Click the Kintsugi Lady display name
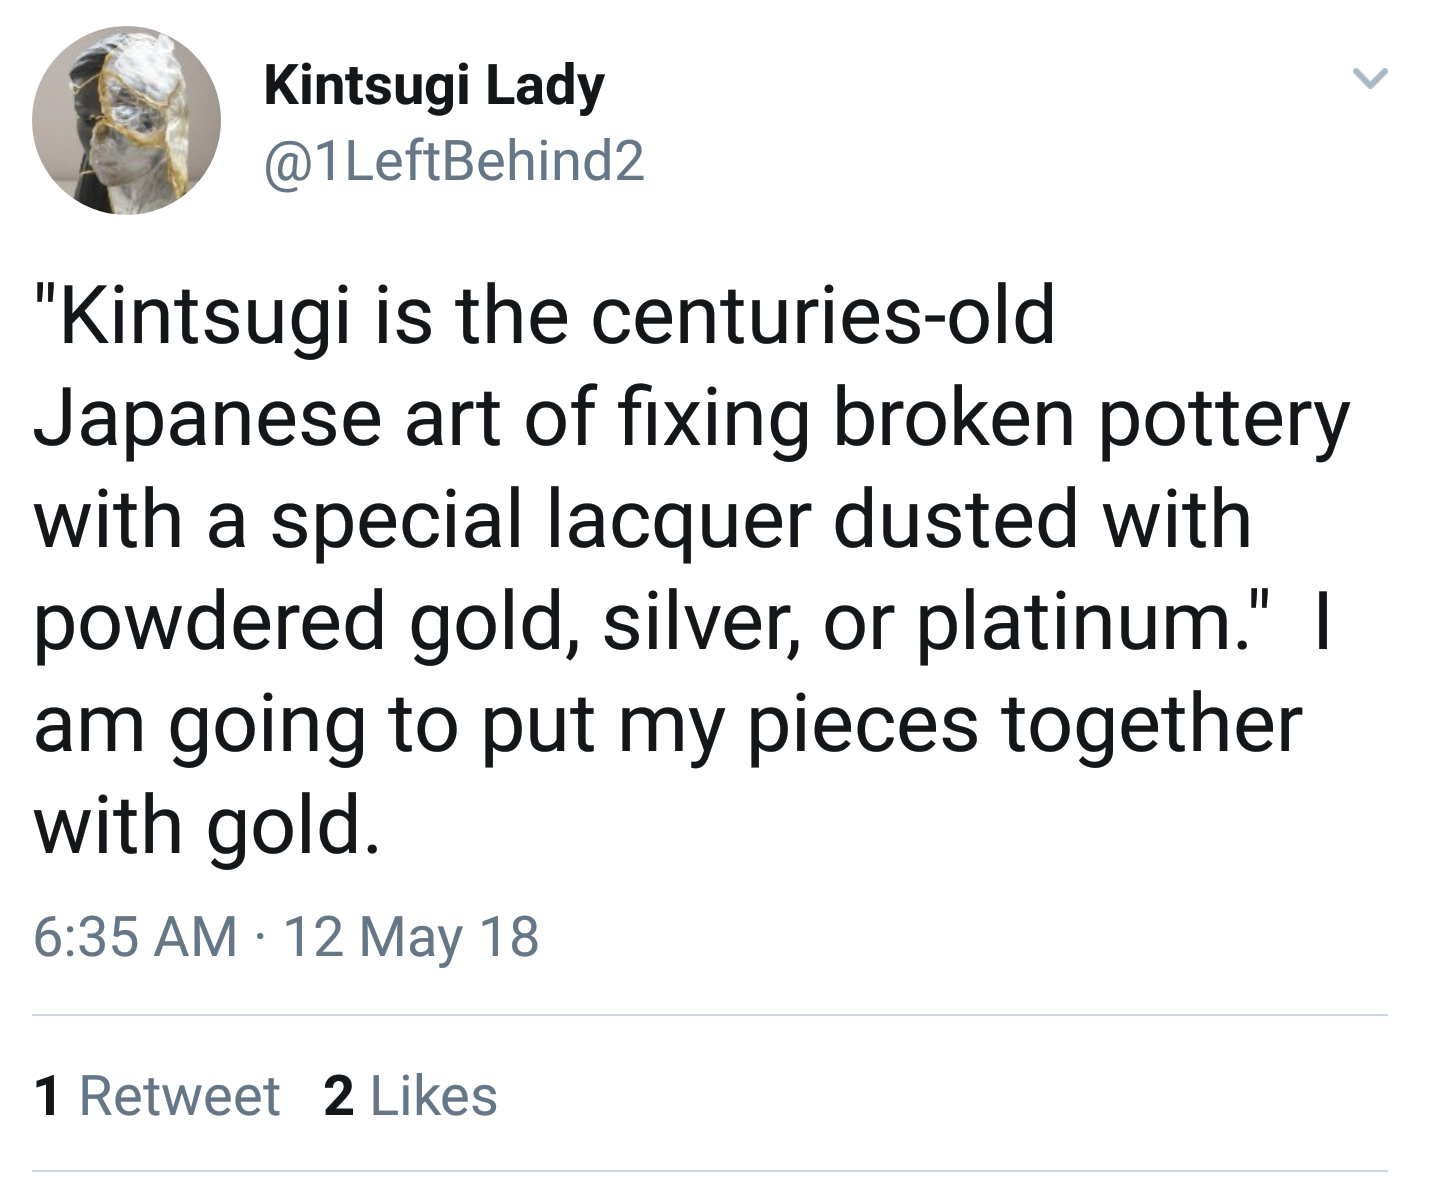This screenshot has height=1178, width=1430. point(434,86)
